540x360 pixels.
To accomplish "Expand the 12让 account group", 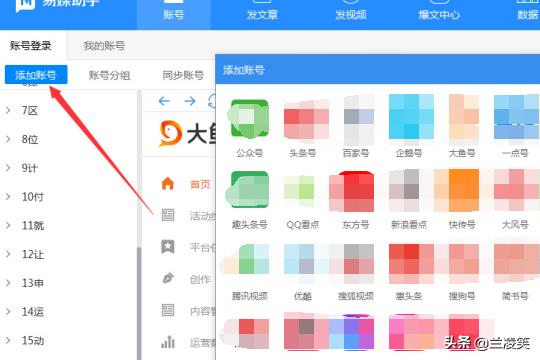I will (x=8, y=254).
